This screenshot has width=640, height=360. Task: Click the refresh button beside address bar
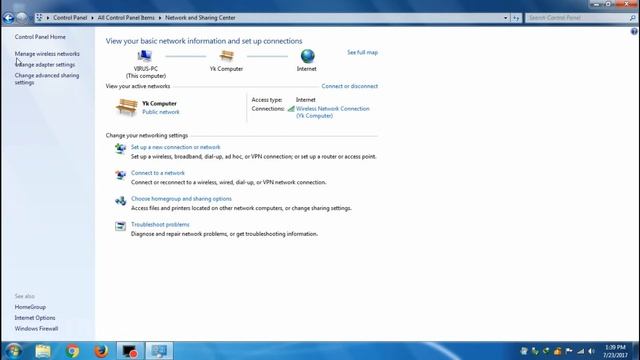click(x=516, y=18)
